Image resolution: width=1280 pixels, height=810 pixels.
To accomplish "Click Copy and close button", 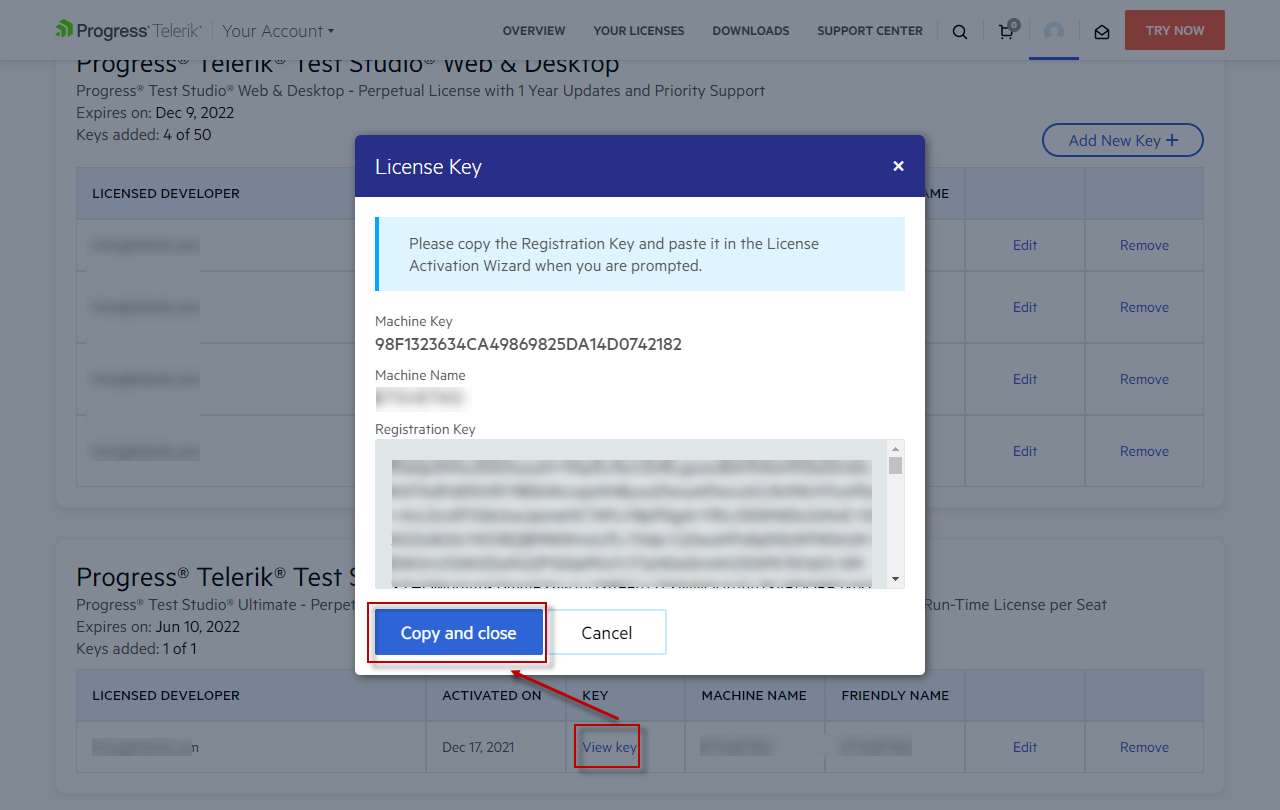I will pyautogui.click(x=459, y=633).
